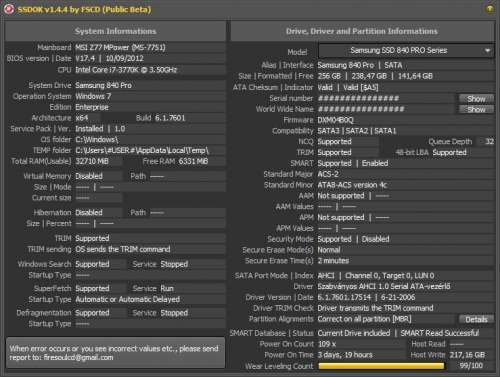Select the Hibernation Disabled value
This screenshot has height=377, width=500.
(x=89, y=212)
